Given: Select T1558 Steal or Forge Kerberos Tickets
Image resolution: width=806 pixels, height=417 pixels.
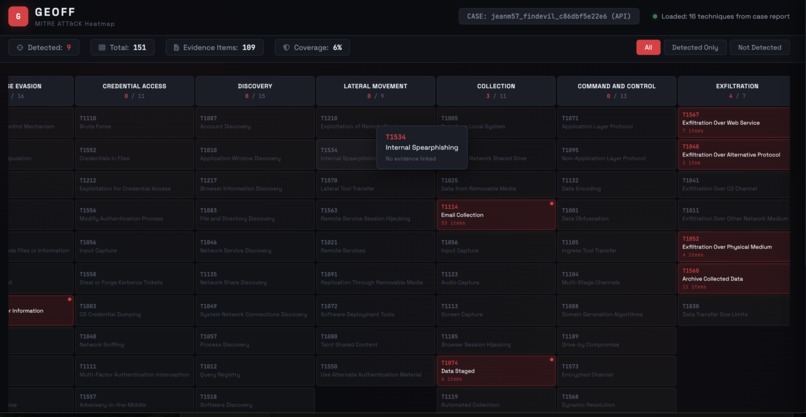Looking at the screenshot, I should (x=134, y=278).
